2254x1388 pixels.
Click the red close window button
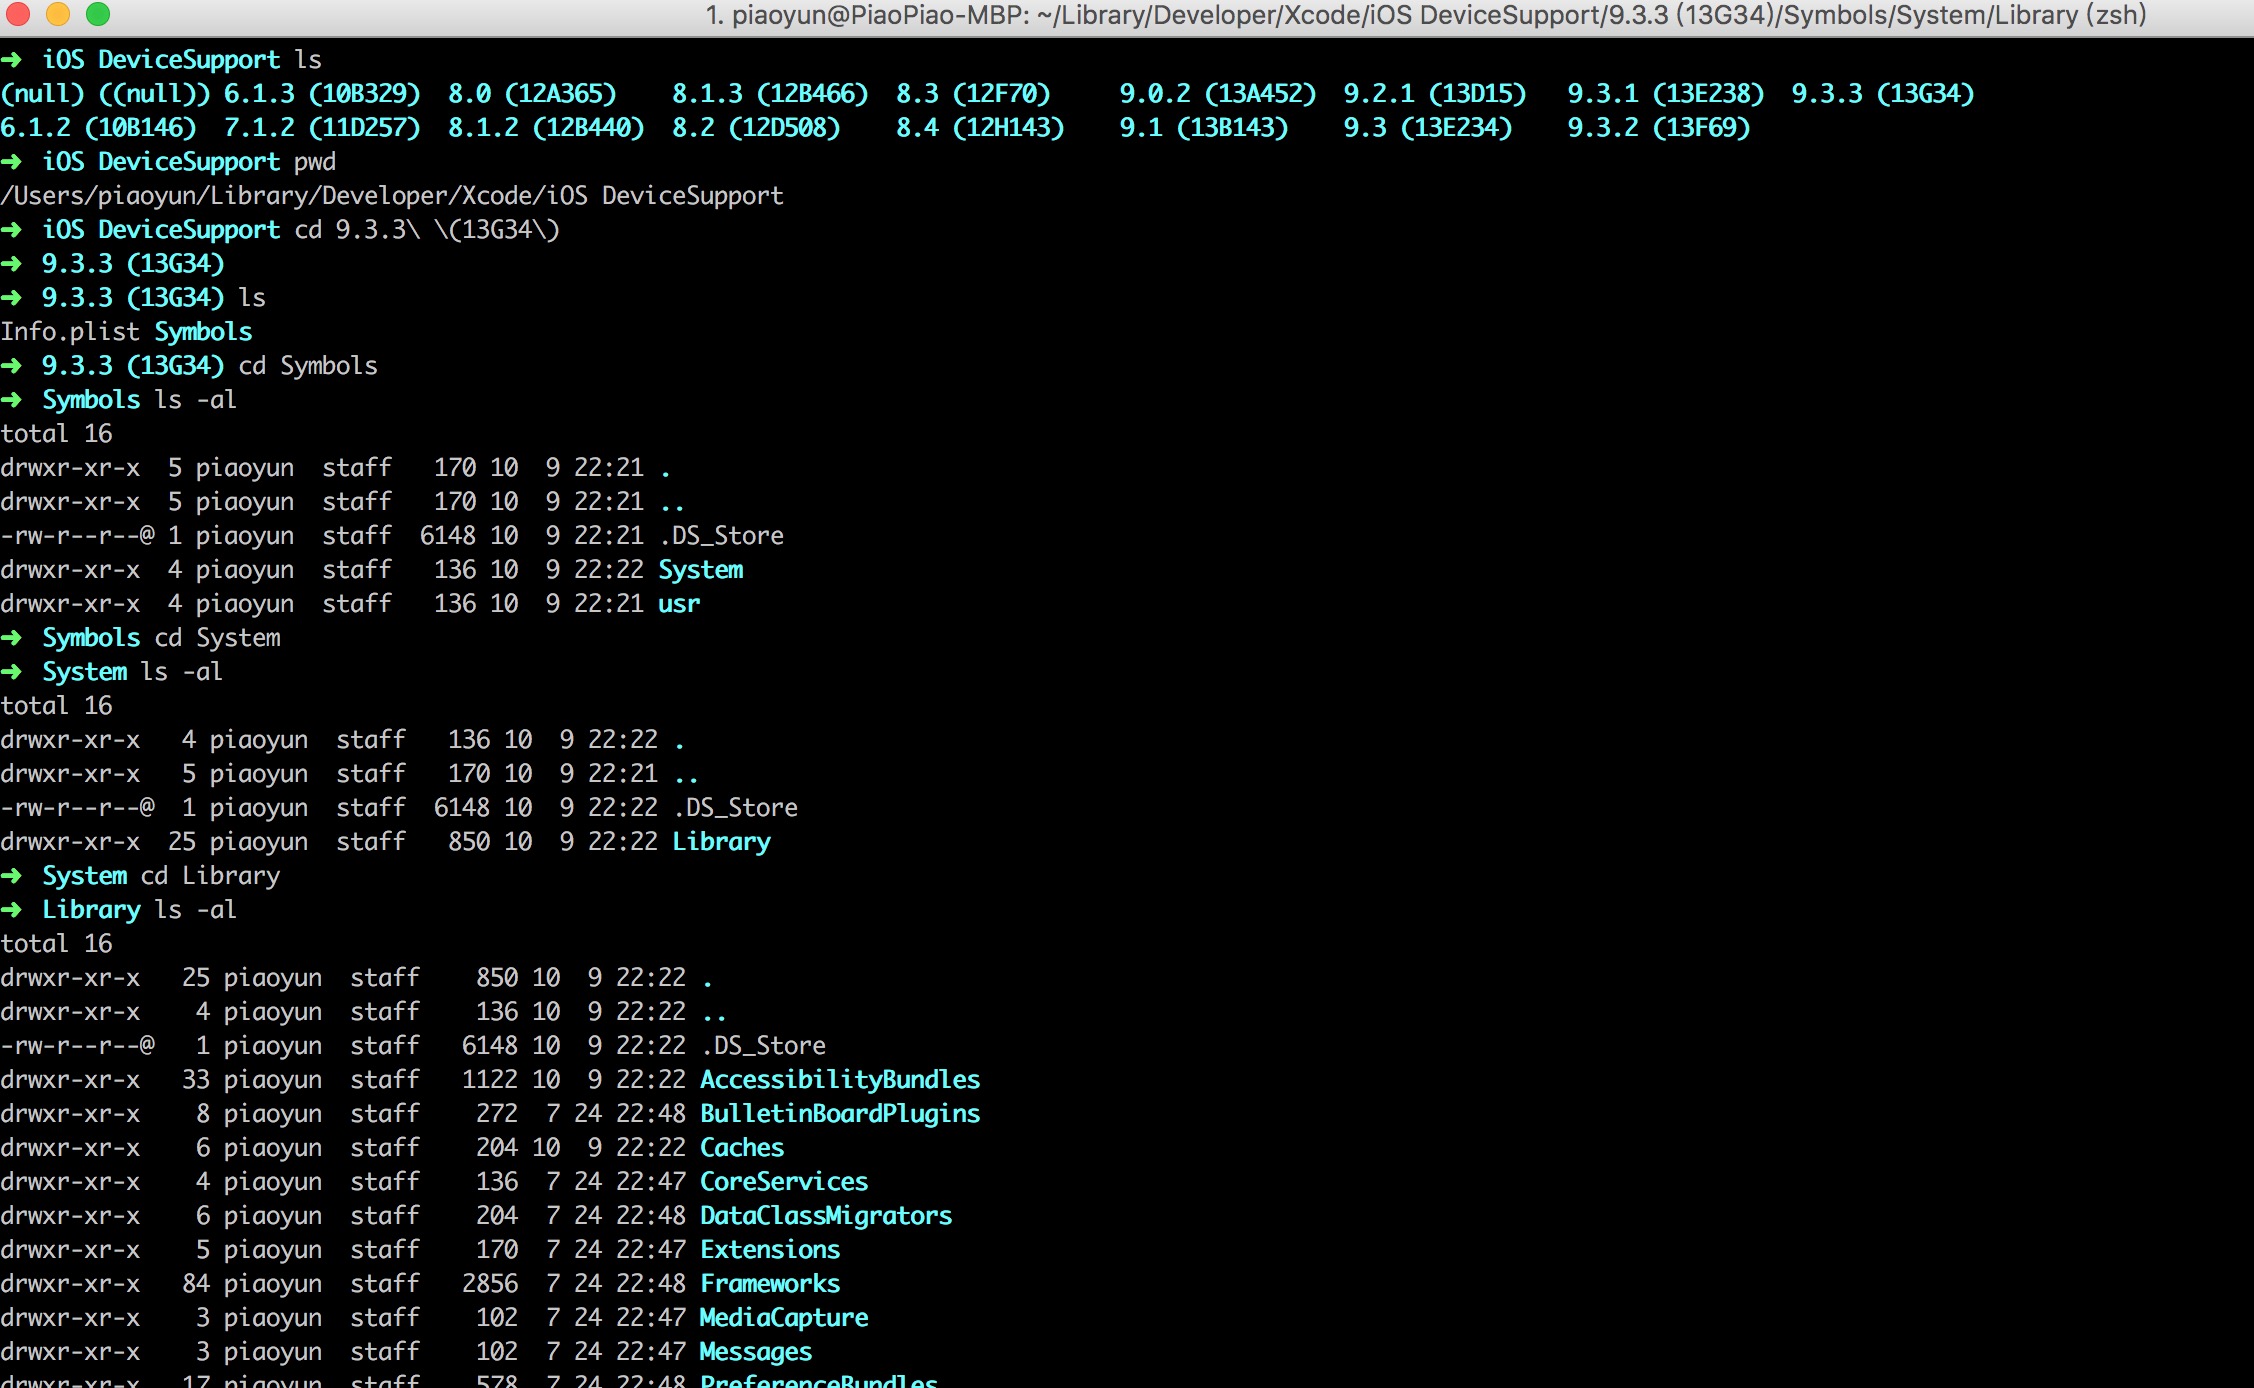18,14
